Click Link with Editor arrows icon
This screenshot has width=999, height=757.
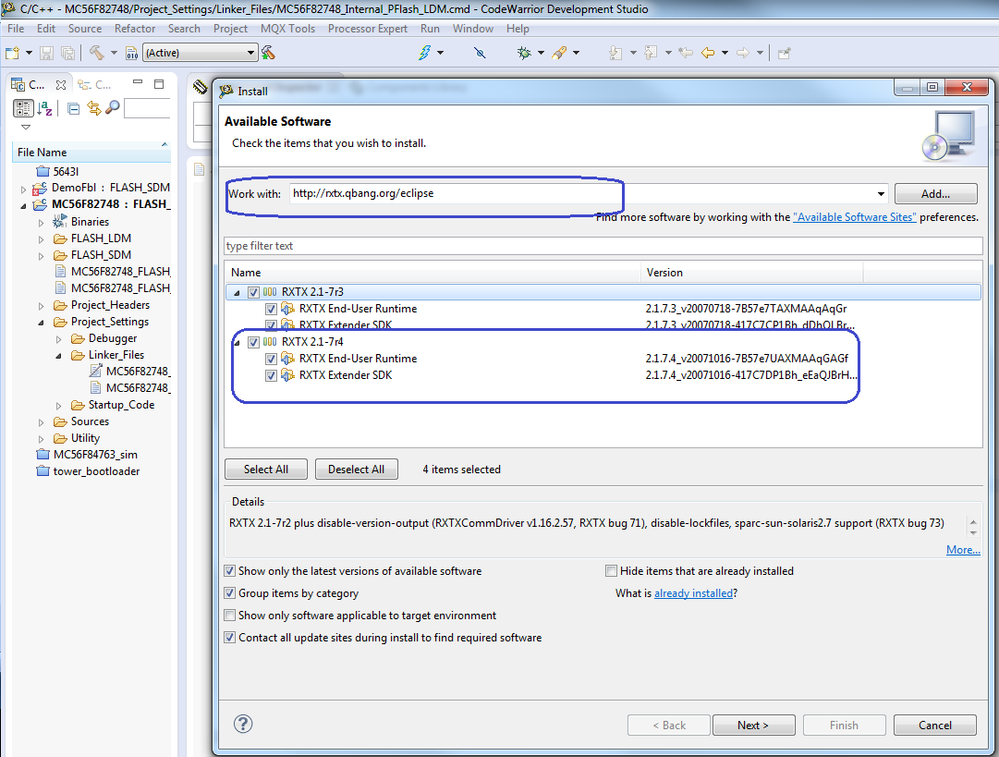click(x=94, y=108)
